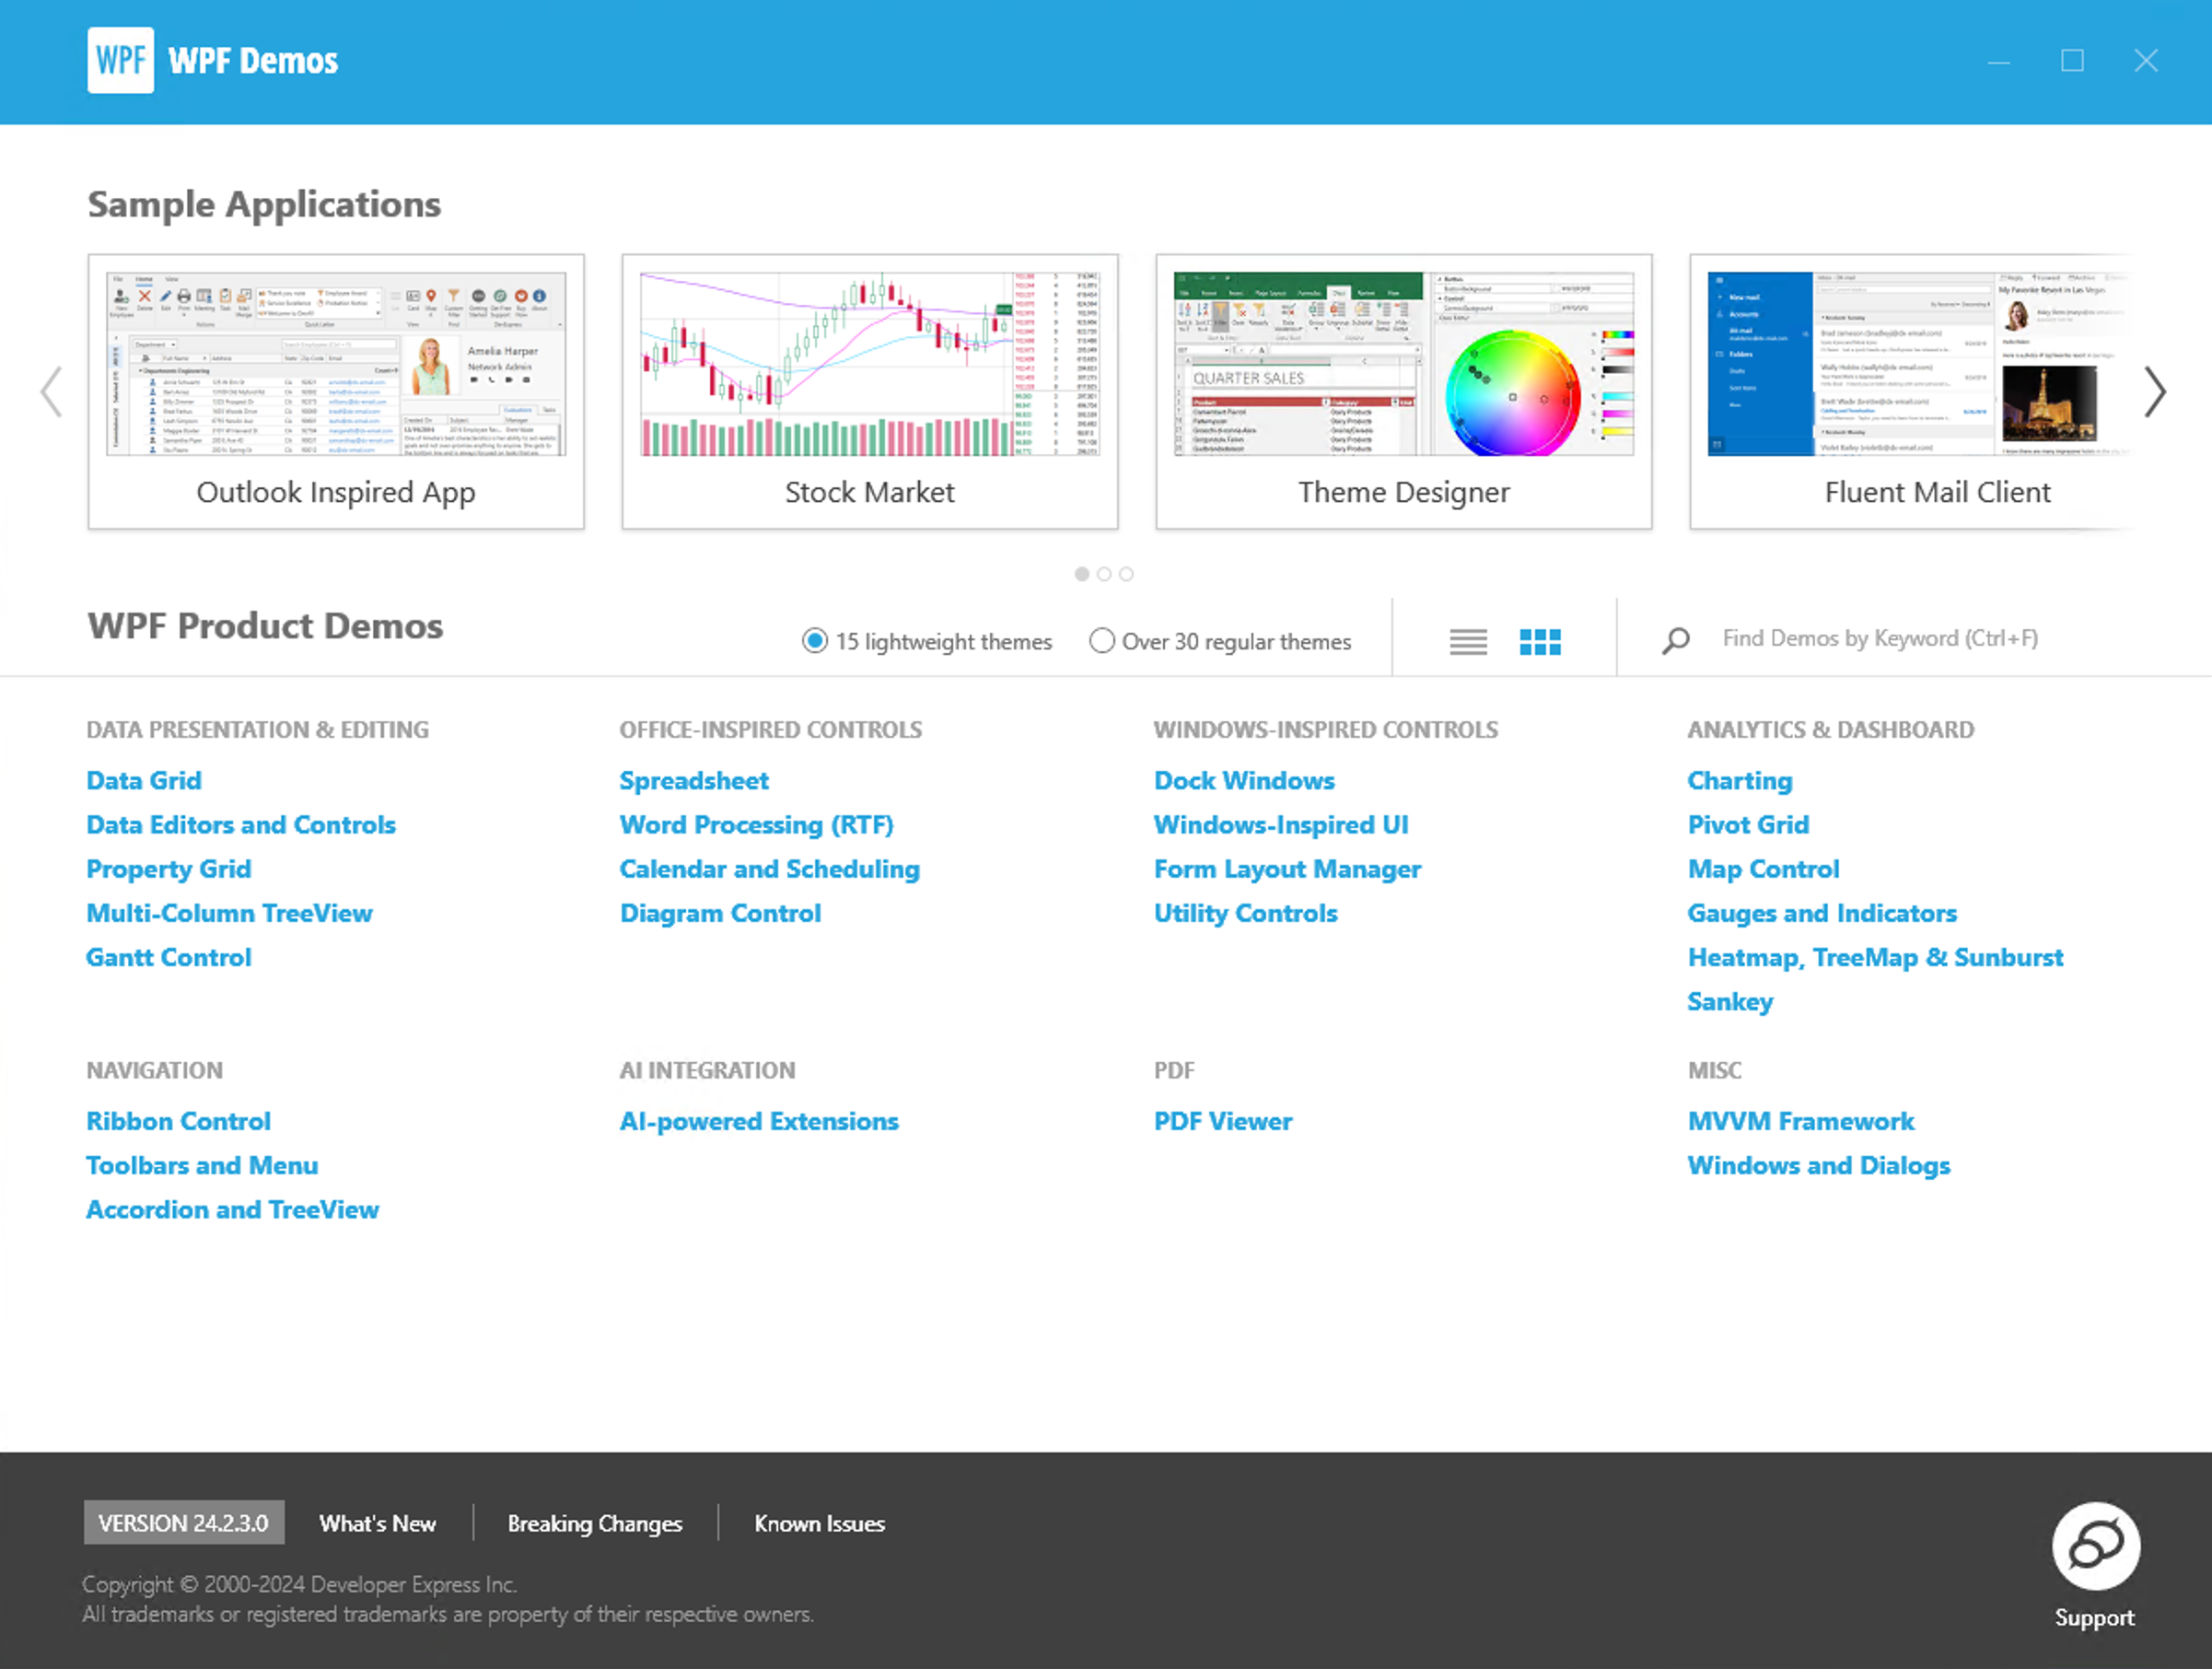This screenshot has width=2212, height=1669.
Task: Open the Data Grid demo link
Action: 144,780
